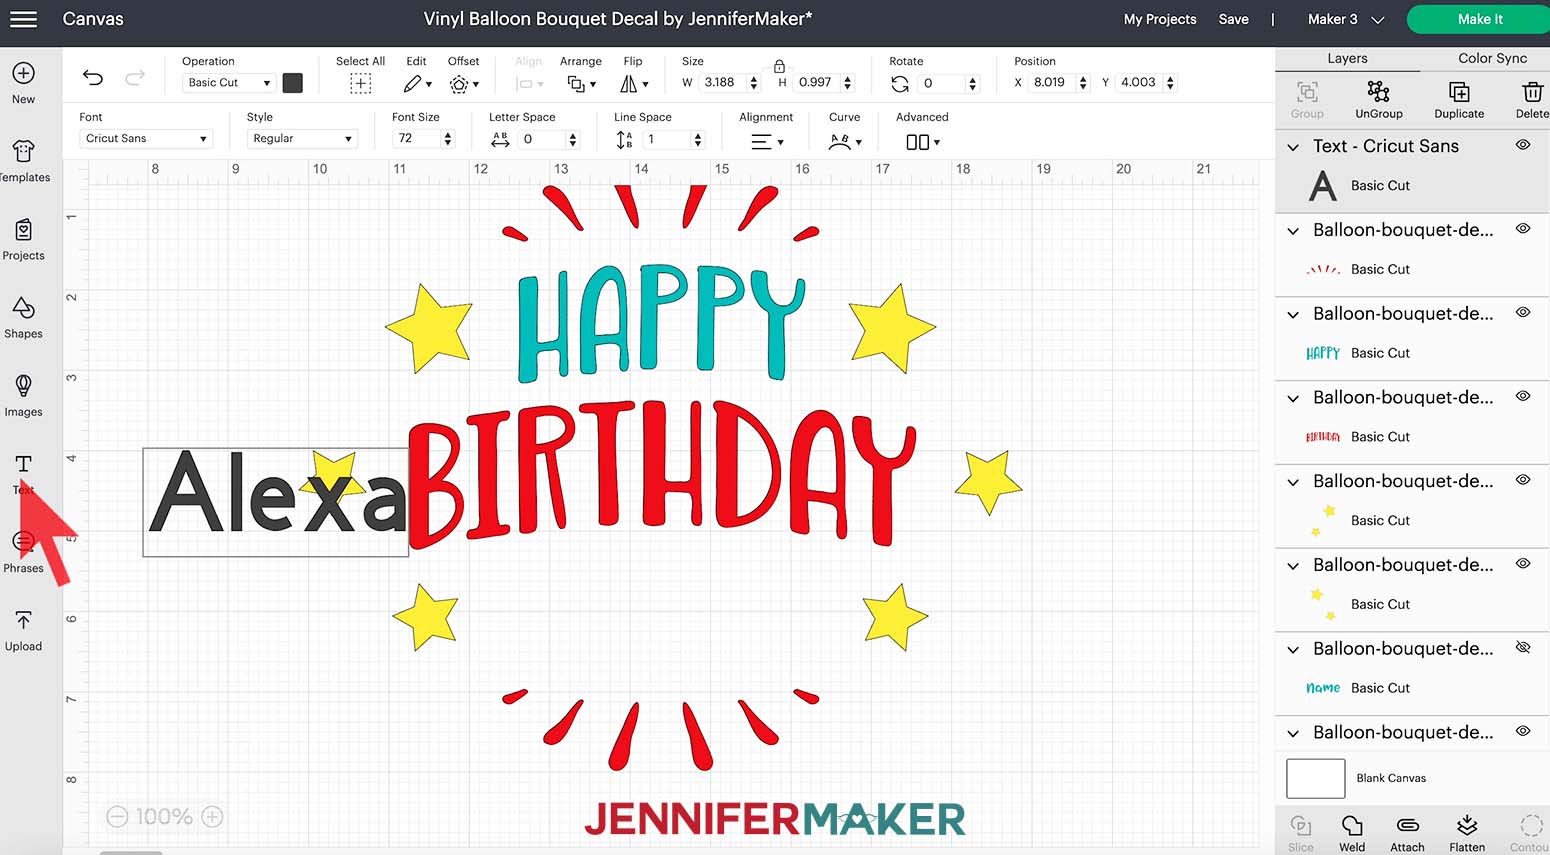Open the Style Regular dropdown
This screenshot has width=1550, height=855.
click(302, 139)
